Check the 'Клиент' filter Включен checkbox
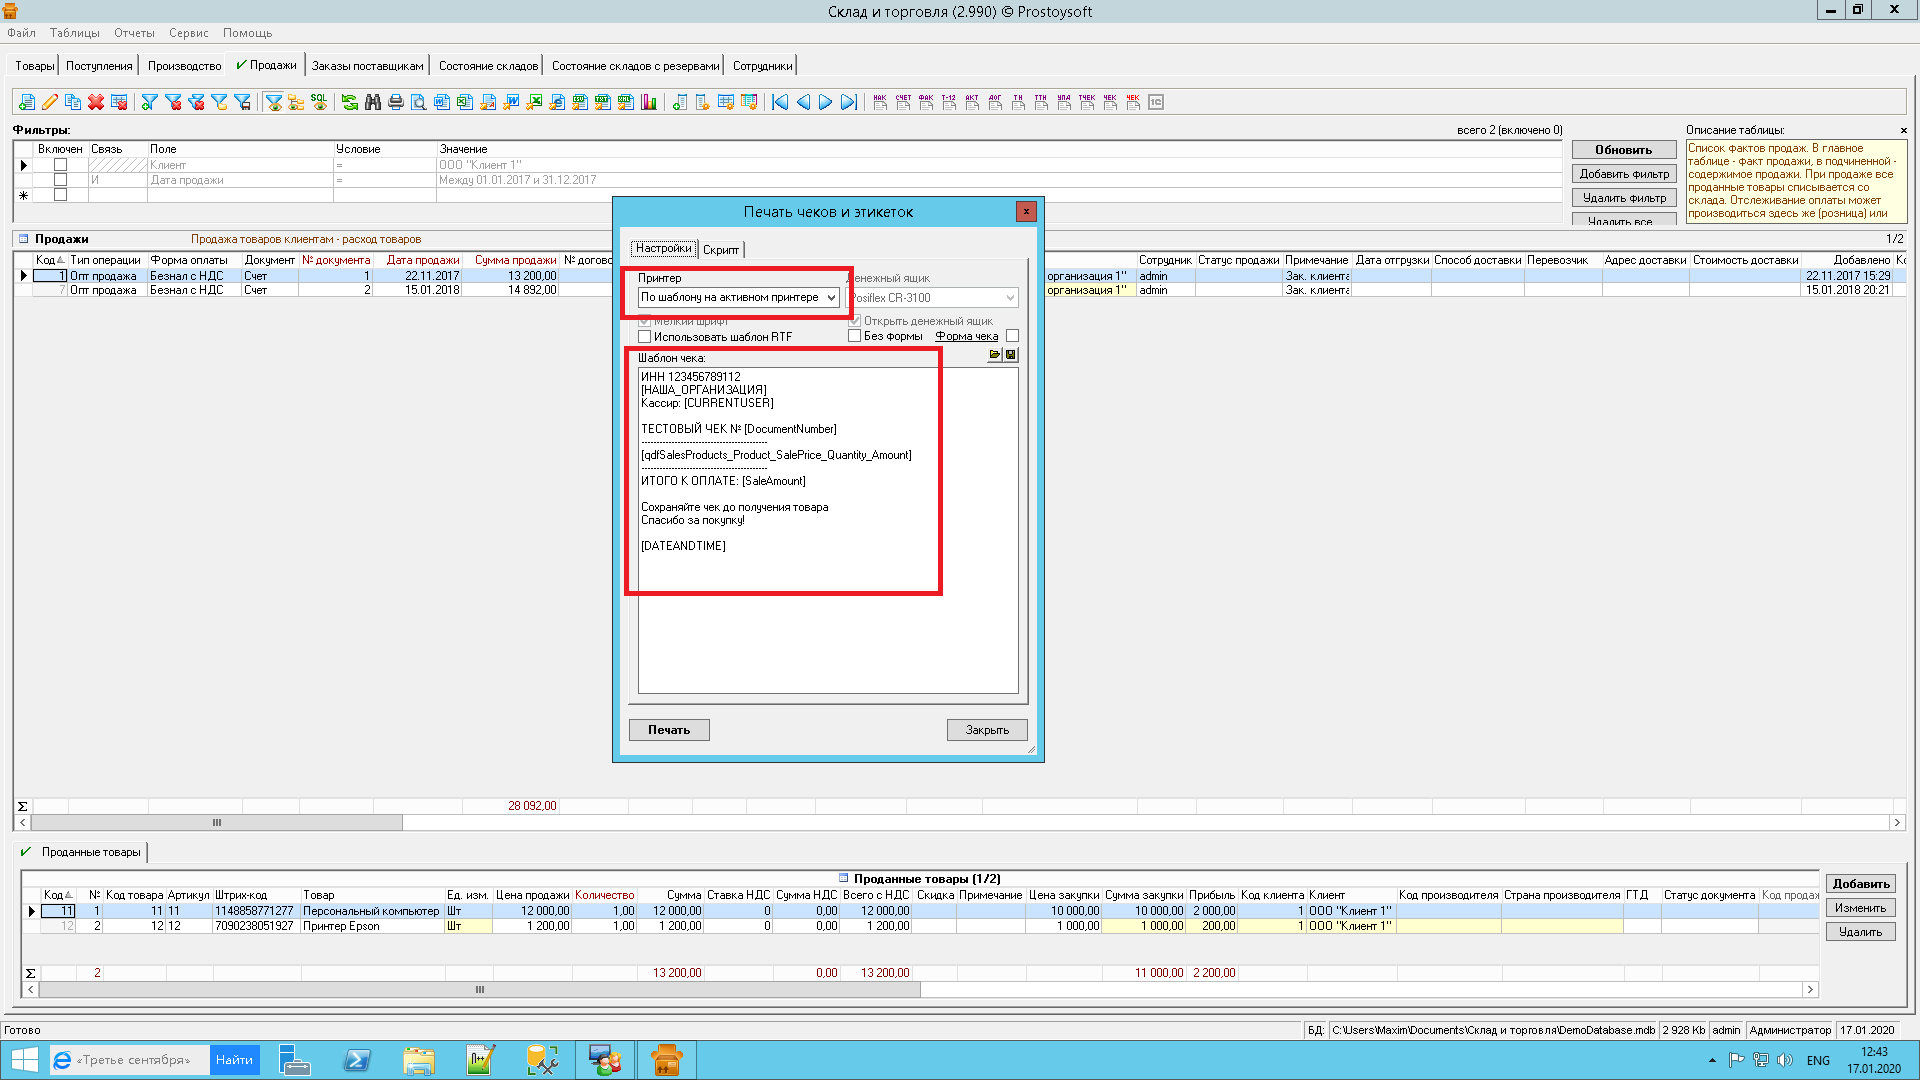Viewport: 1920px width, 1080px height. point(60,165)
